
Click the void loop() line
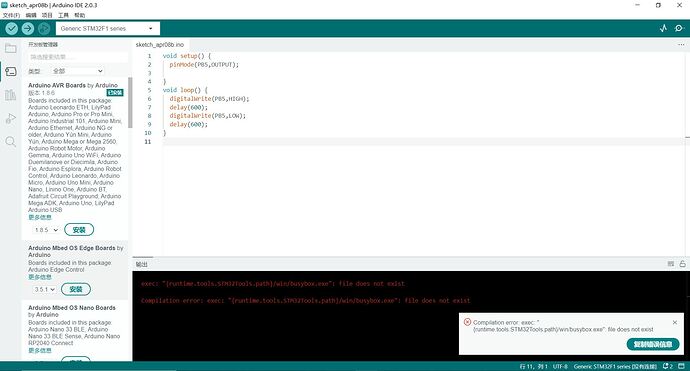(185, 90)
